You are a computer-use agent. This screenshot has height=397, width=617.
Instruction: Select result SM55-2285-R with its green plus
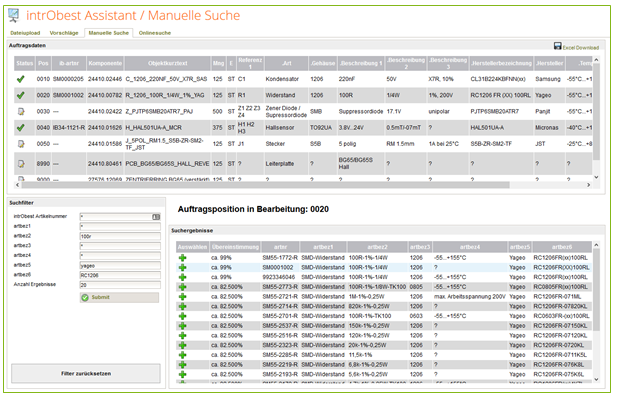pos(183,355)
